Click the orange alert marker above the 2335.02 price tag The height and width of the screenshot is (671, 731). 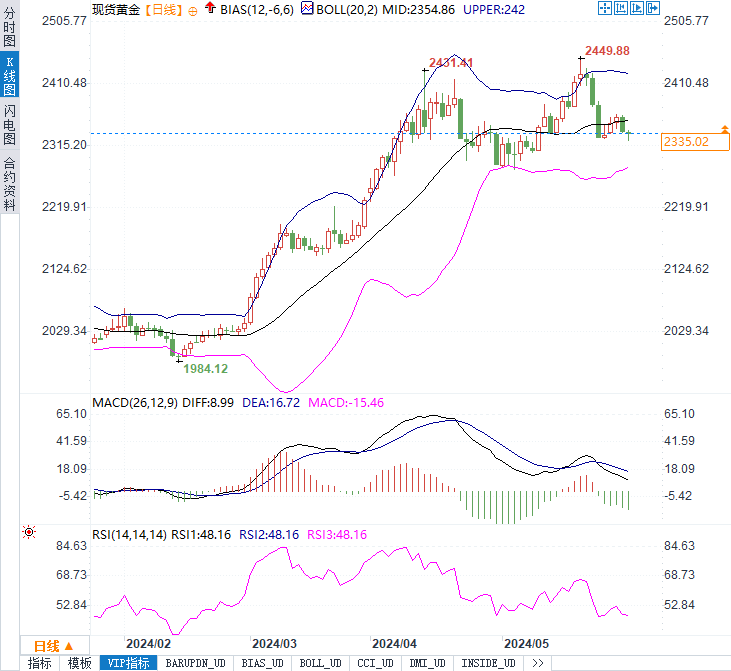(724, 129)
